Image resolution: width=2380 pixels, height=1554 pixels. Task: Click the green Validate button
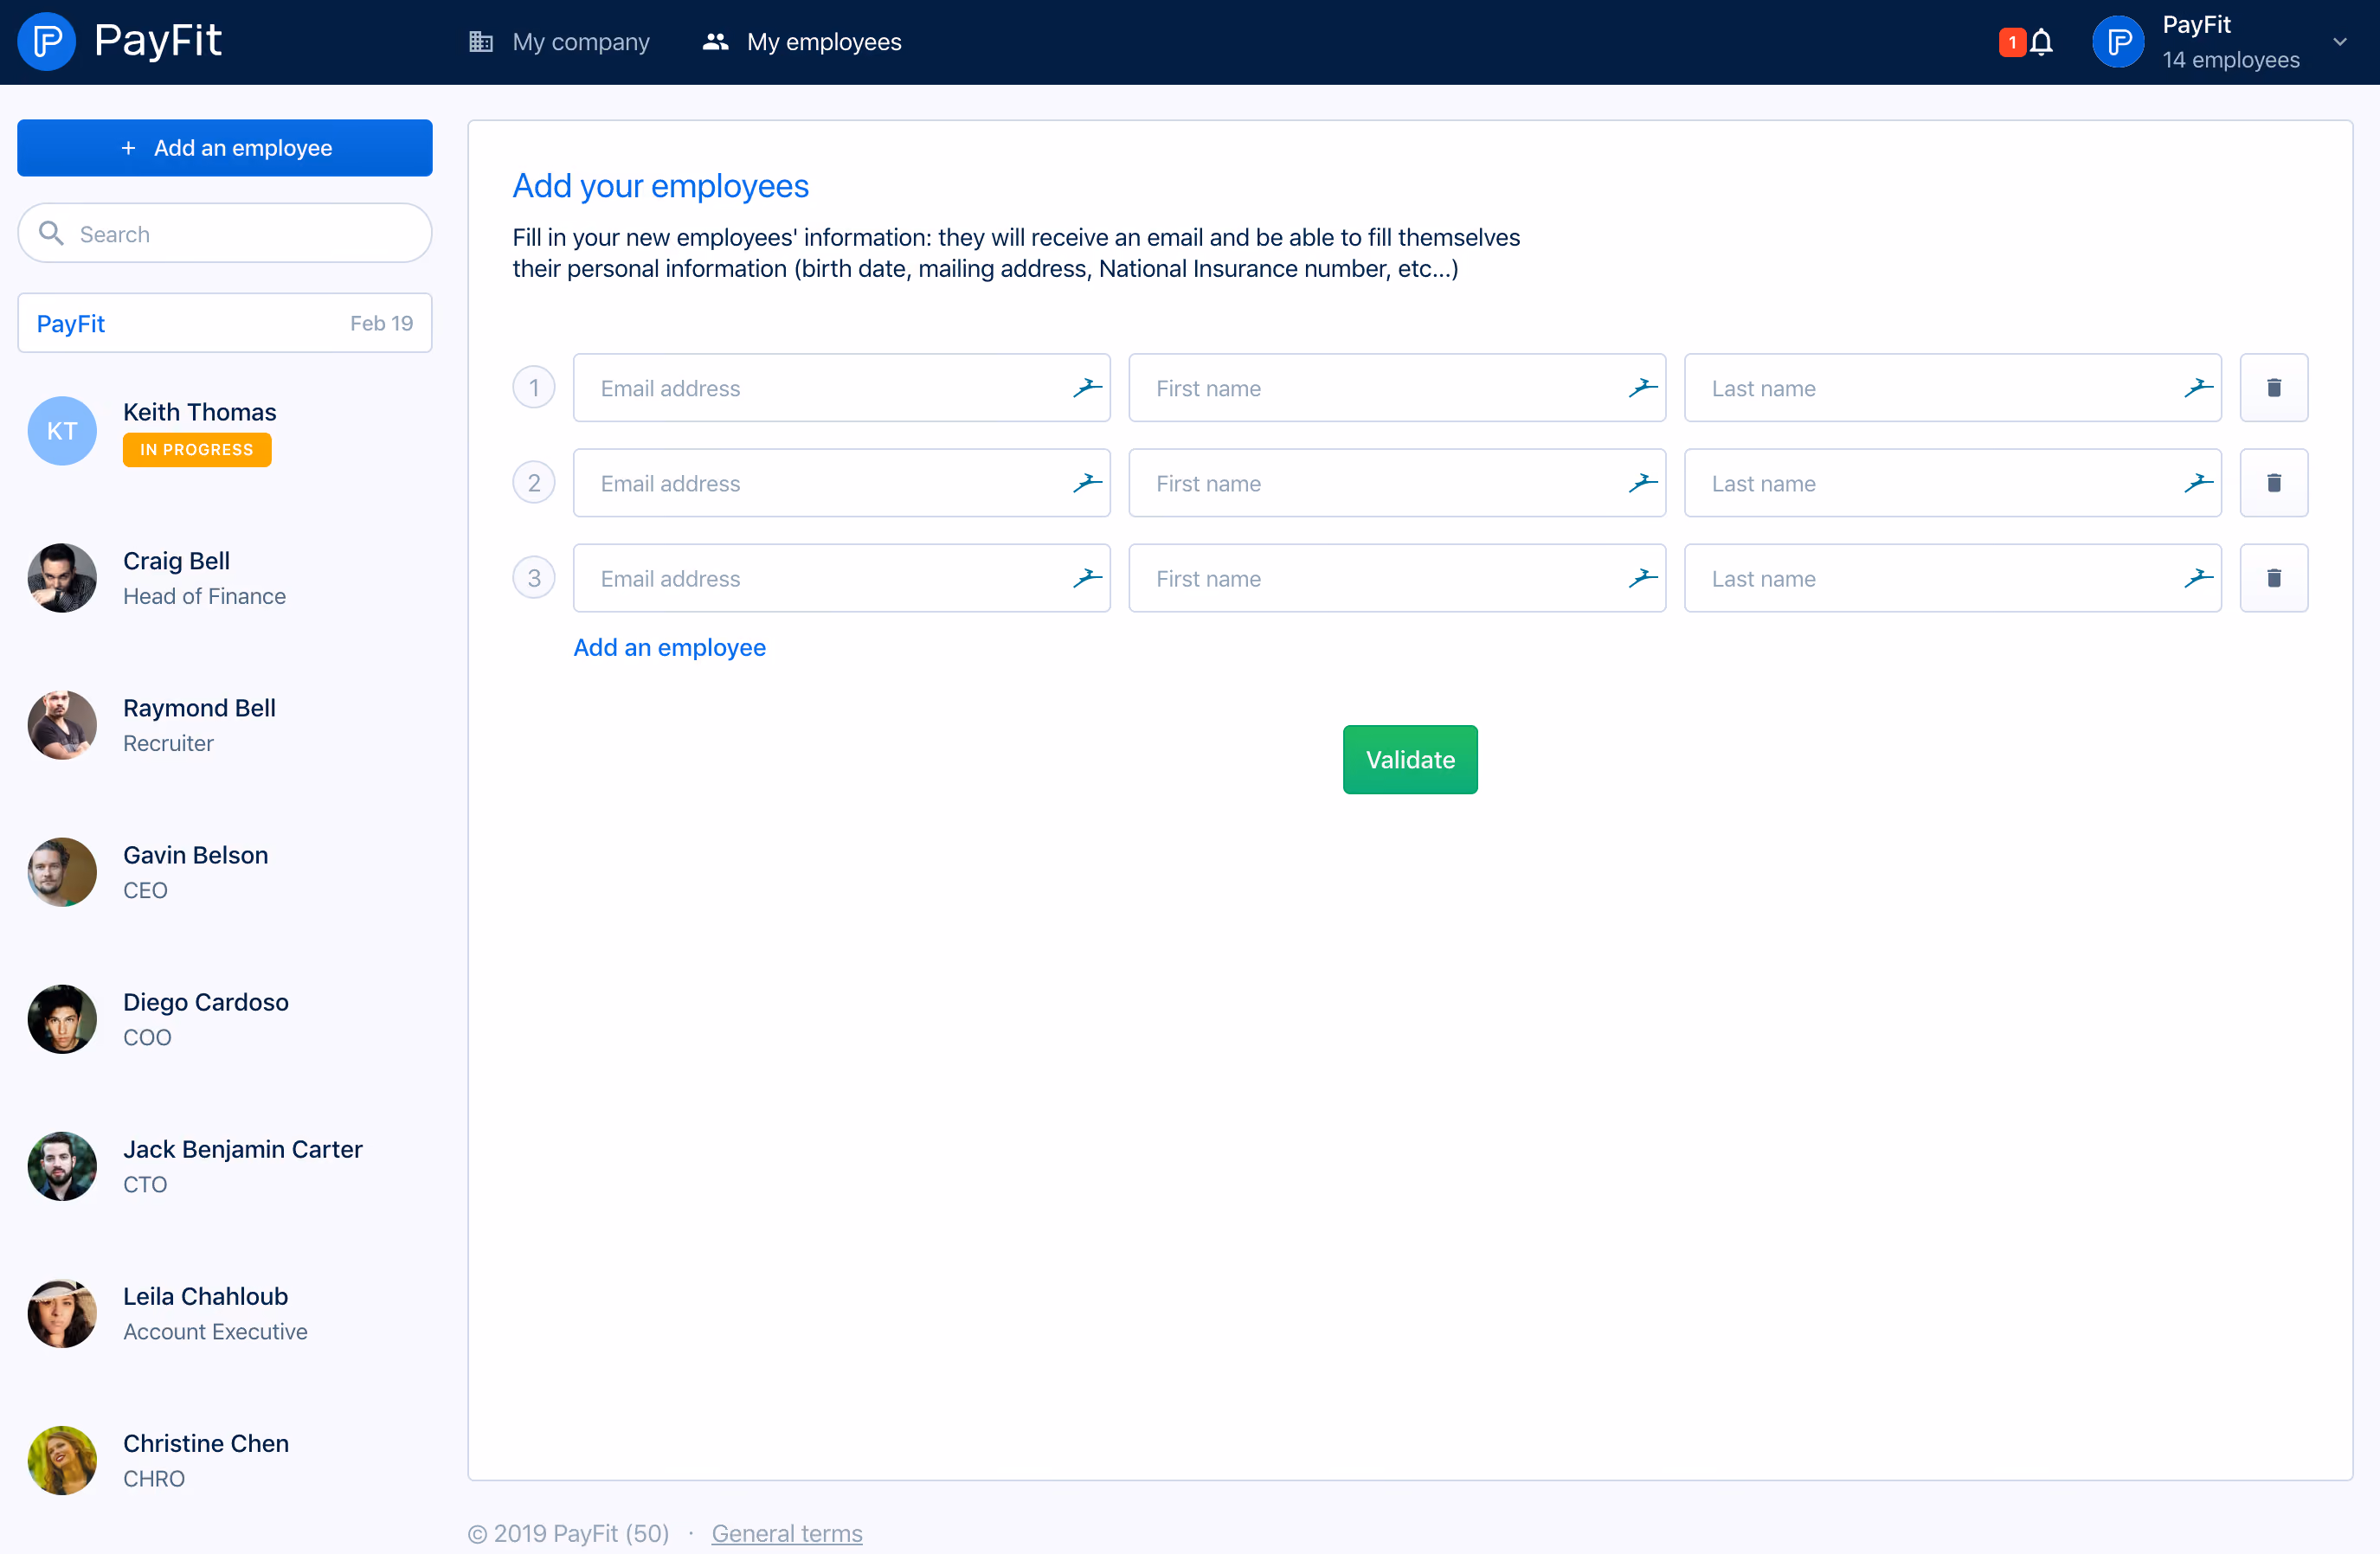tap(1410, 759)
